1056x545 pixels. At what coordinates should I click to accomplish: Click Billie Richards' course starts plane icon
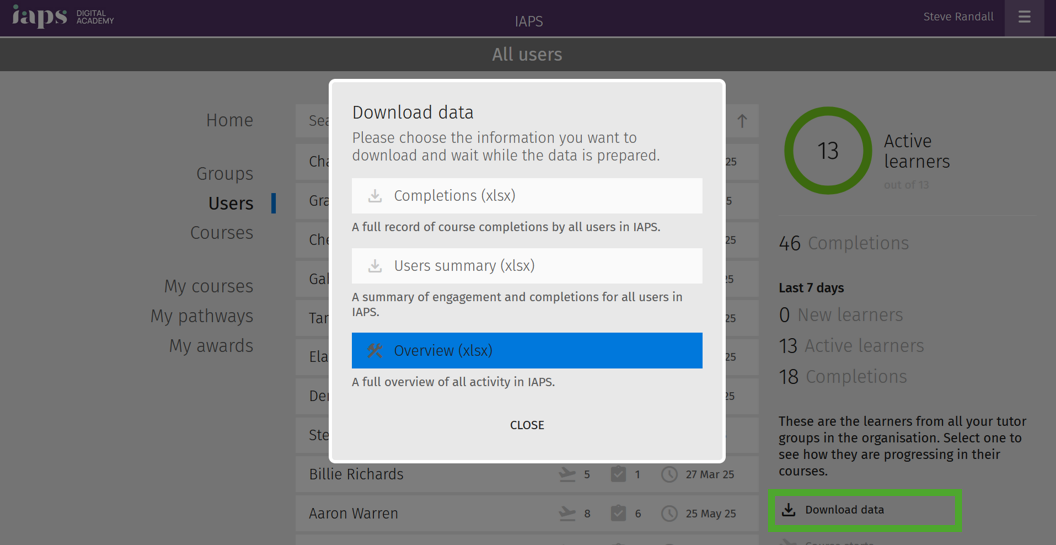(568, 475)
